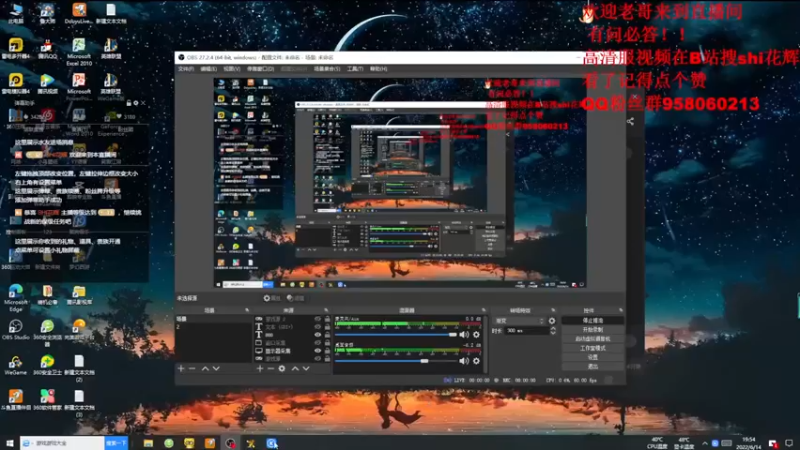The height and width of the screenshot is (450, 800).
Task: Toggle lock on 游戏源 2 source
Action: tap(327, 319)
